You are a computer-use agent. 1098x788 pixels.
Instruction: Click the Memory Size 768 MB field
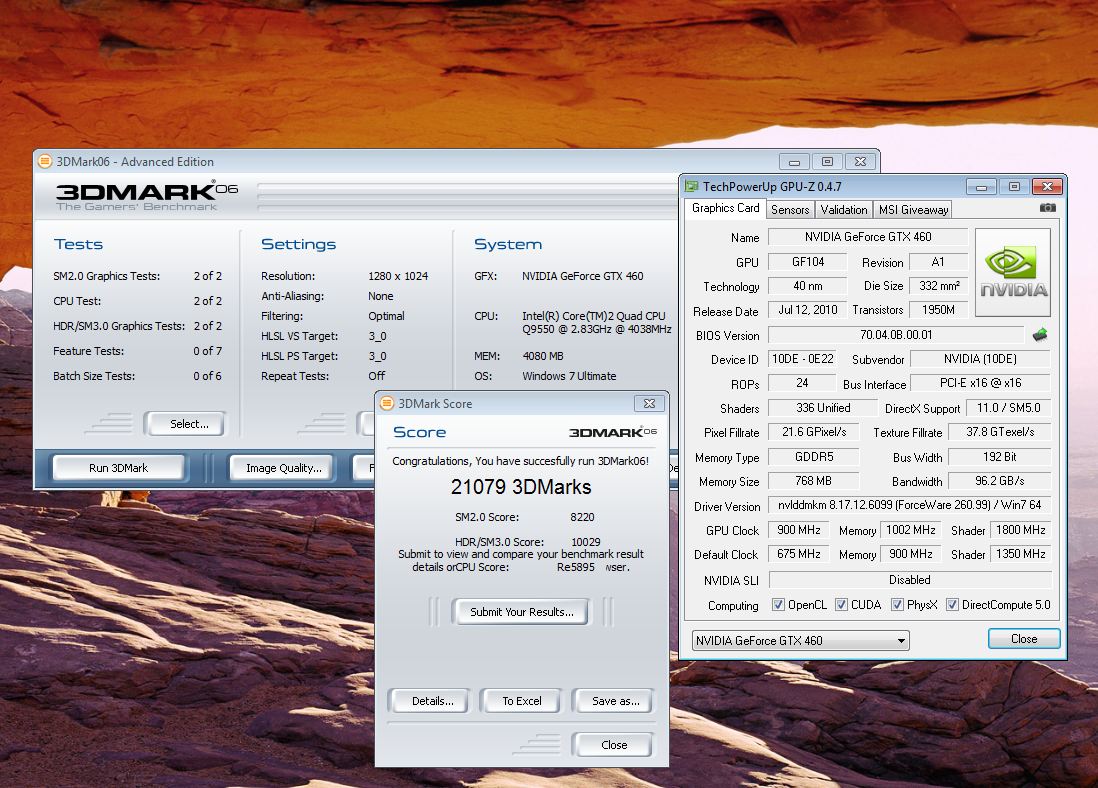click(813, 481)
